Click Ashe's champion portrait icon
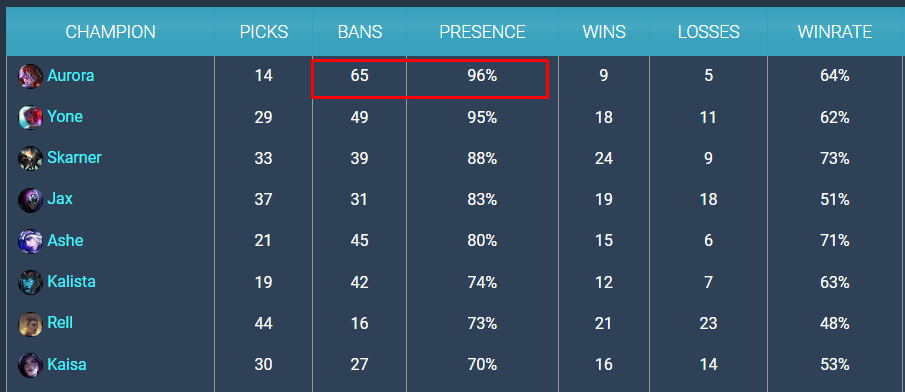This screenshot has height=392, width=905. (30, 241)
